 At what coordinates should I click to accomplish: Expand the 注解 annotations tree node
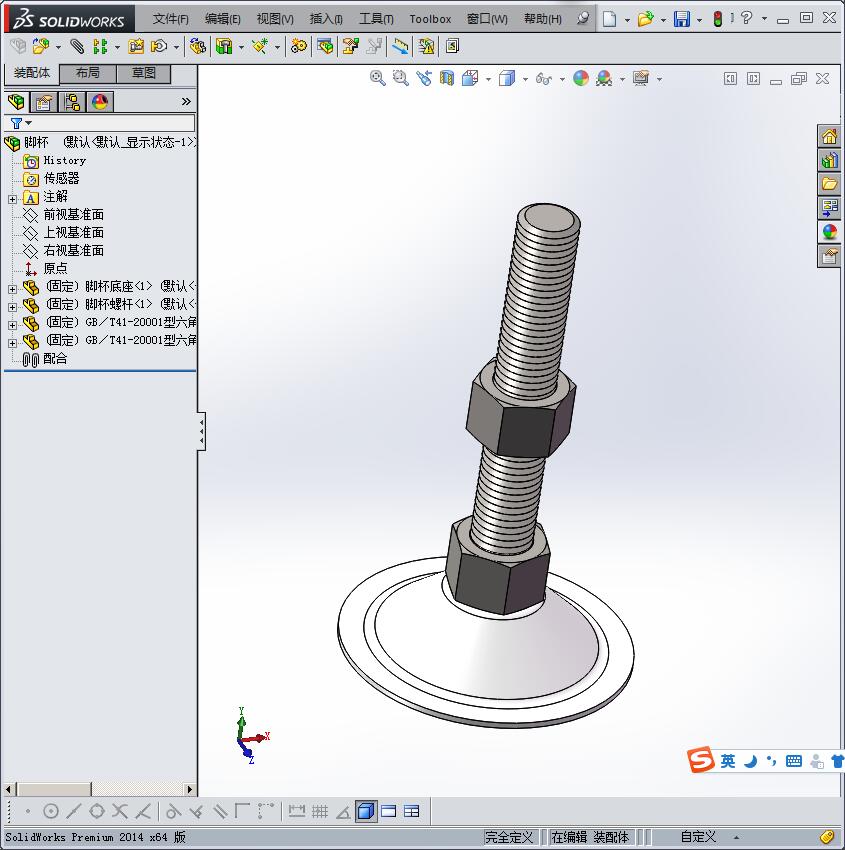pyautogui.click(x=12, y=199)
